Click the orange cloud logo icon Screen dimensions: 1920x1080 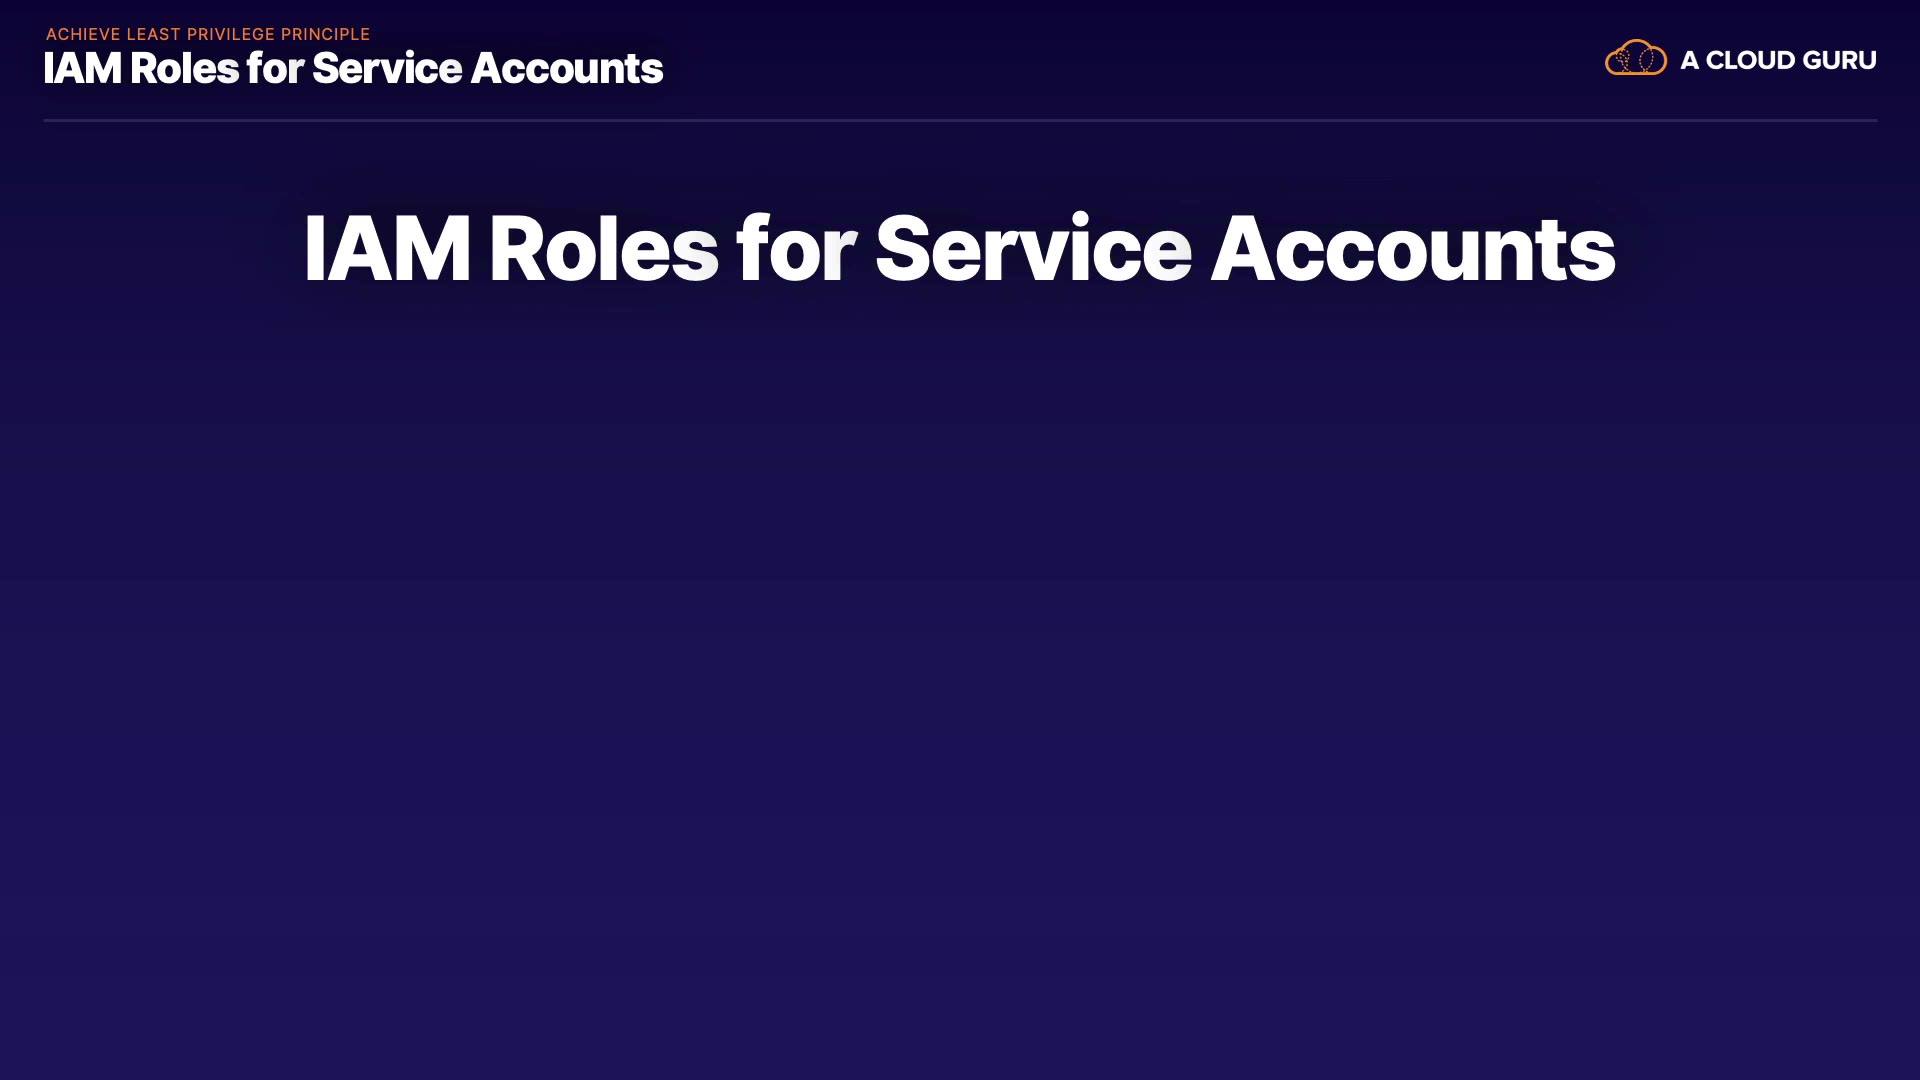tap(1635, 58)
